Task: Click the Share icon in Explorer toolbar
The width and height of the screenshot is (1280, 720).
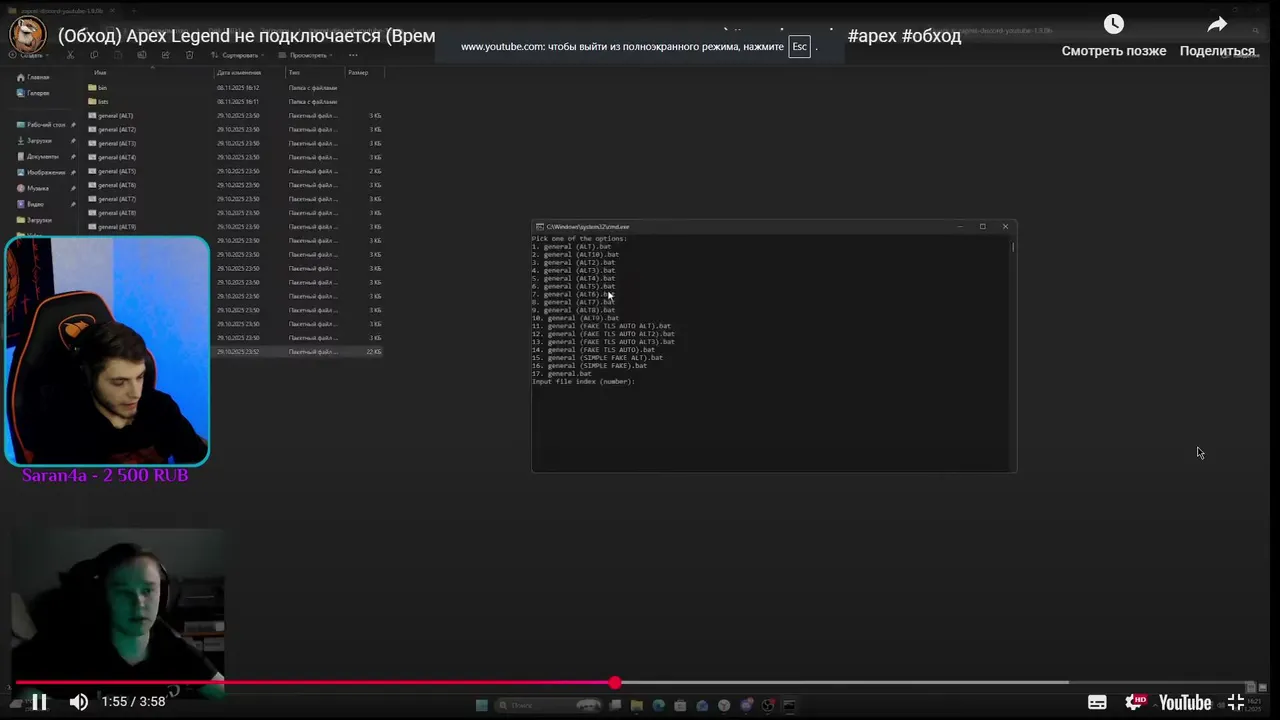Action: tap(166, 55)
